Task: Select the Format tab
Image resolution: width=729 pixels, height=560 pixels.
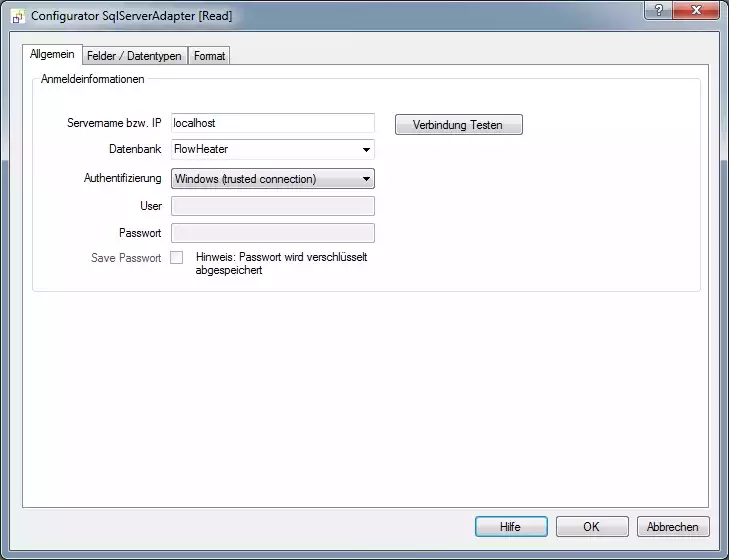Action: coord(209,56)
